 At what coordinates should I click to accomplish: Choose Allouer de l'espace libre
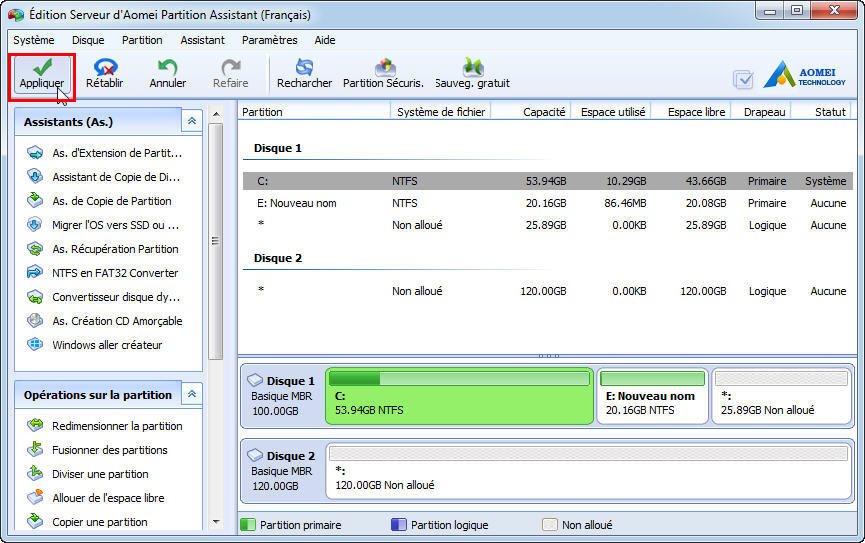(x=96, y=498)
